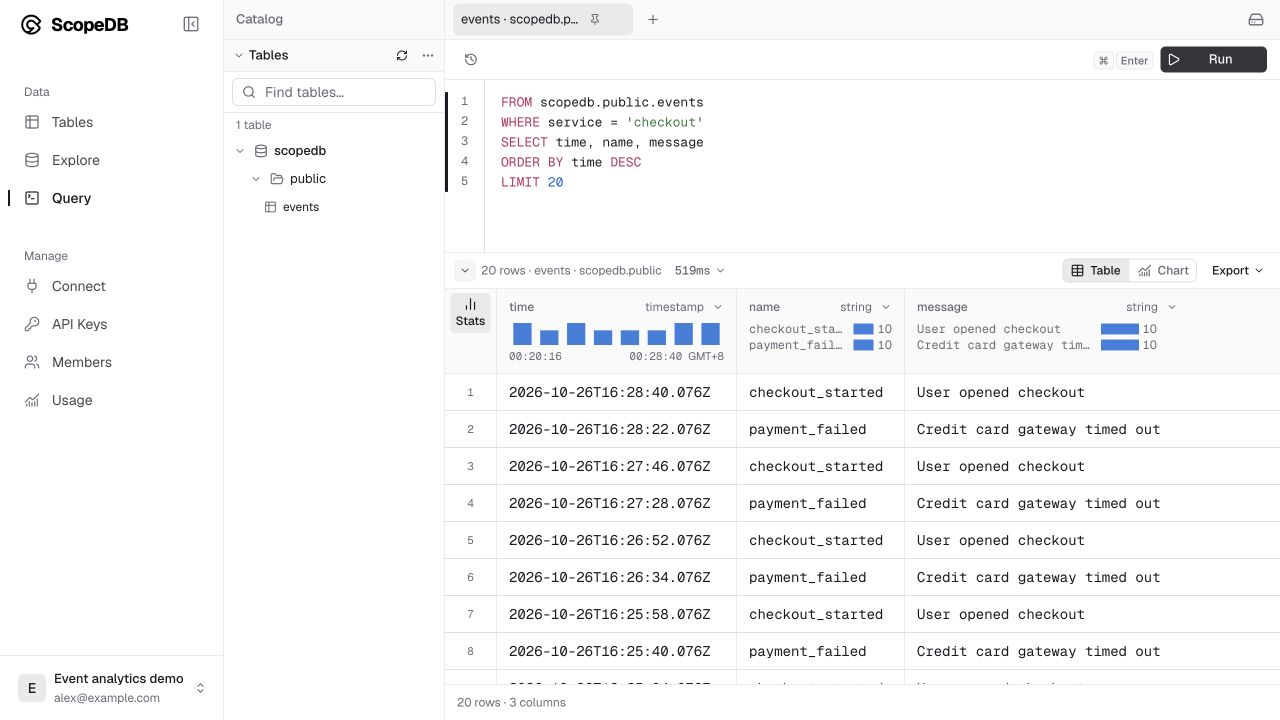Image resolution: width=1280 pixels, height=720 pixels.
Task: Collapse the public schema folder
Action: [256, 179]
